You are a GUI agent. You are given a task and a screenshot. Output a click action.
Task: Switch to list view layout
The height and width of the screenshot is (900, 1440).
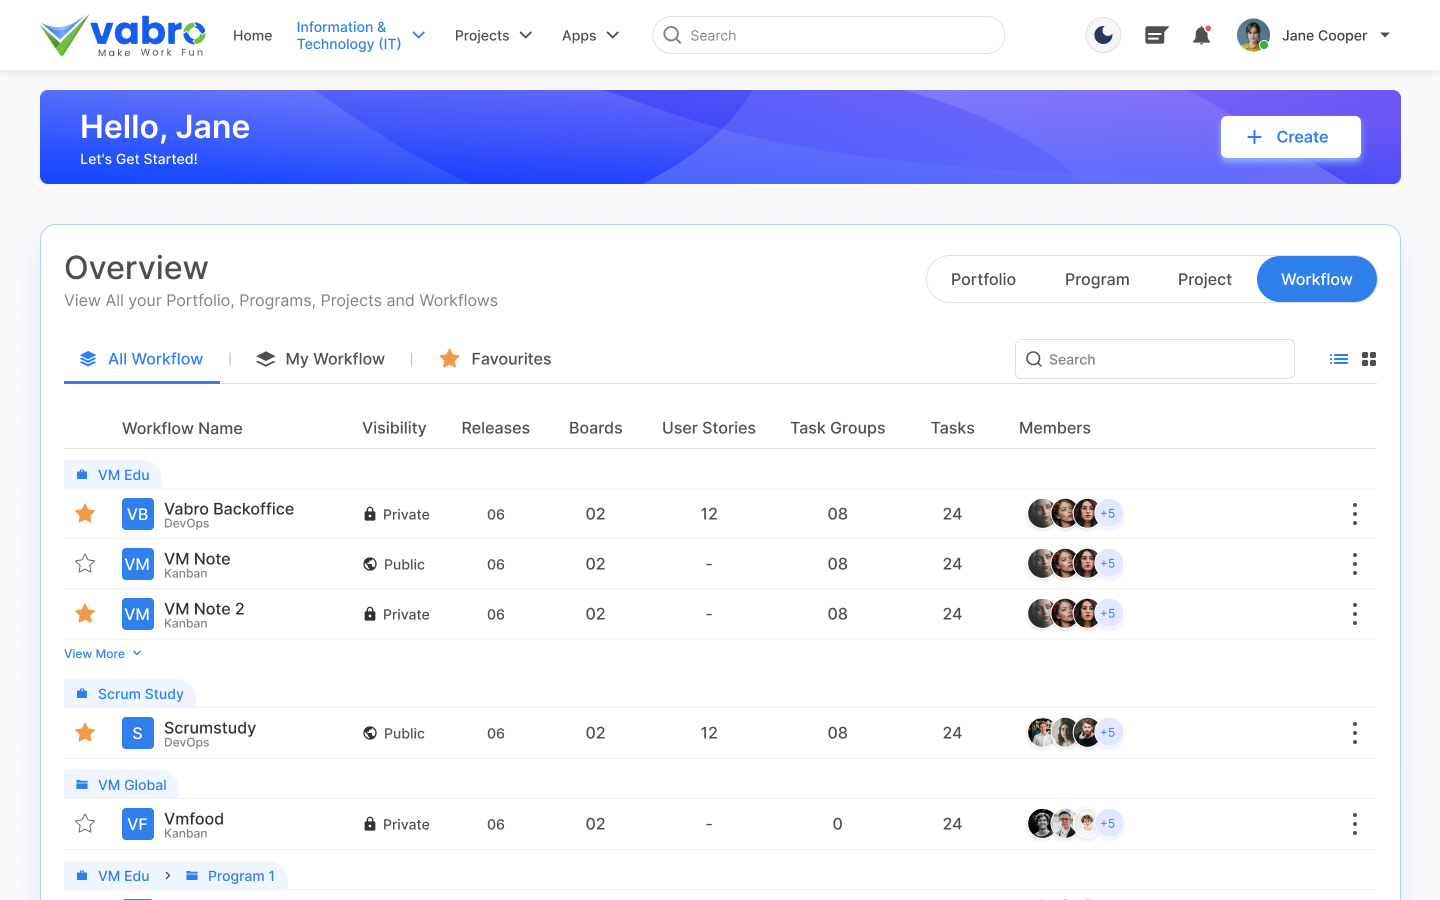(1339, 359)
